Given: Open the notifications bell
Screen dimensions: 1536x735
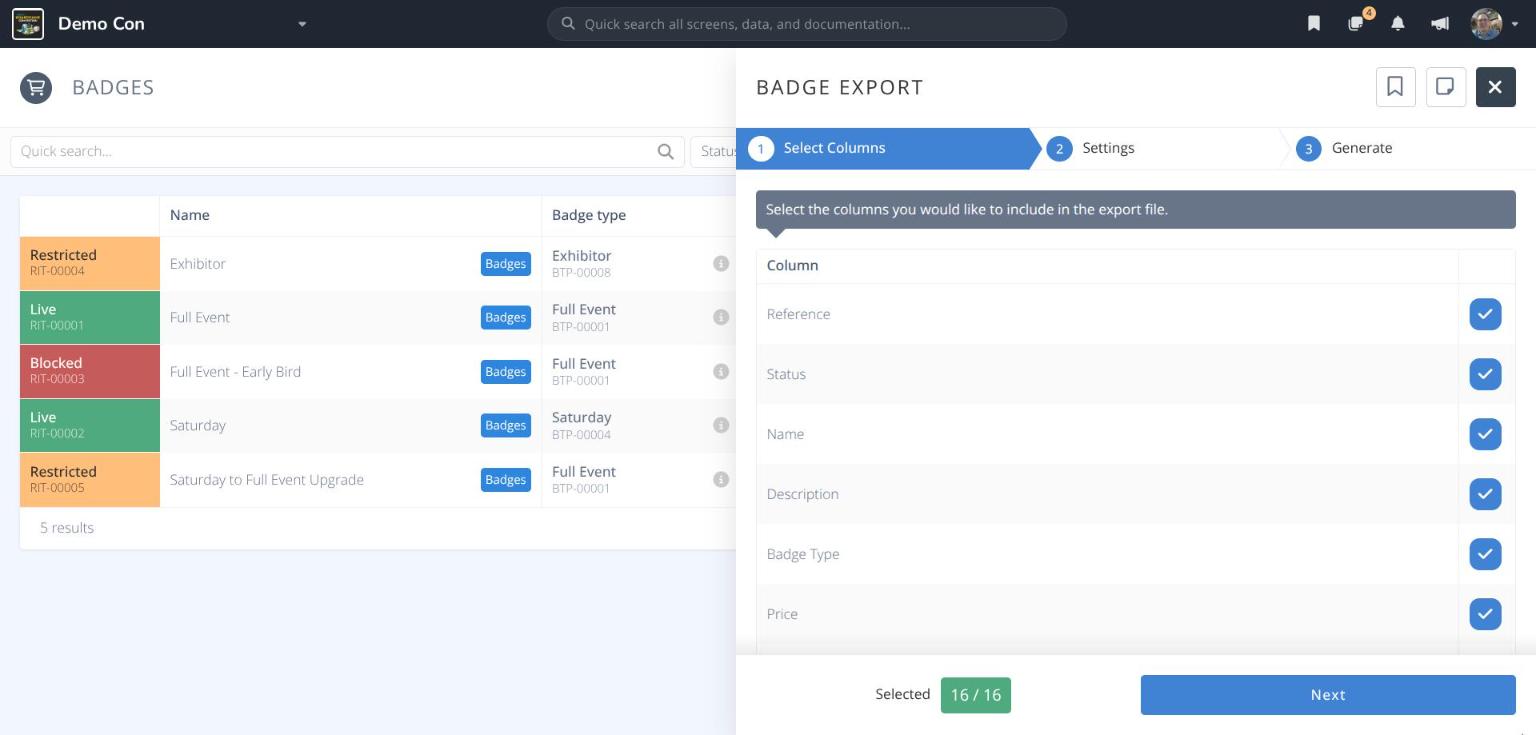Looking at the screenshot, I should point(1398,24).
